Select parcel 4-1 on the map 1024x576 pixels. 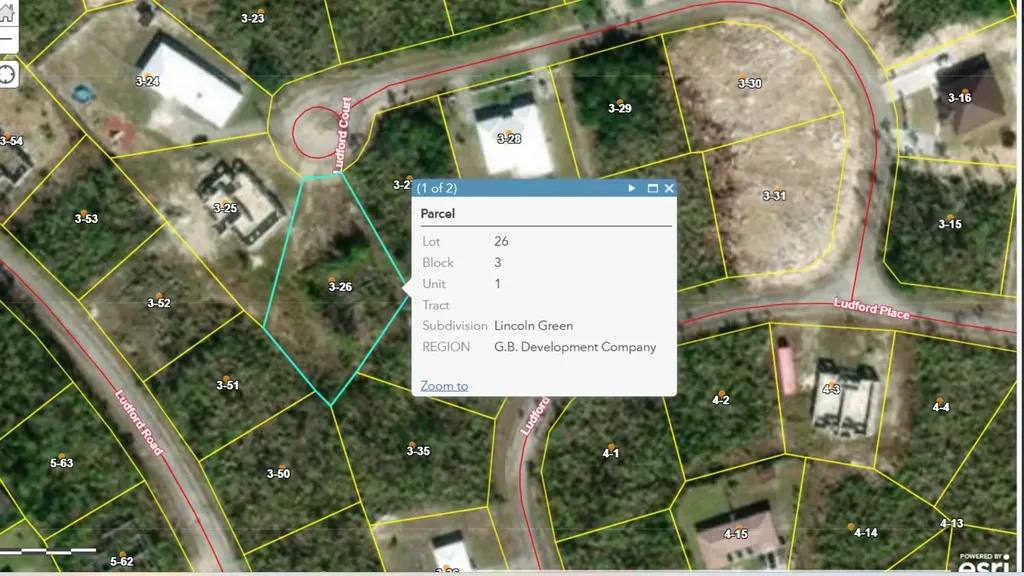[611, 453]
